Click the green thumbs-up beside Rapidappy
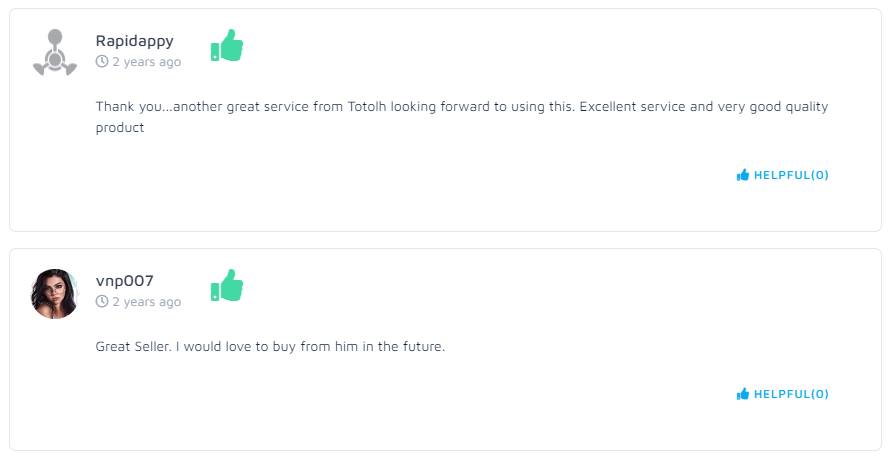The height and width of the screenshot is (460, 893). point(227,46)
